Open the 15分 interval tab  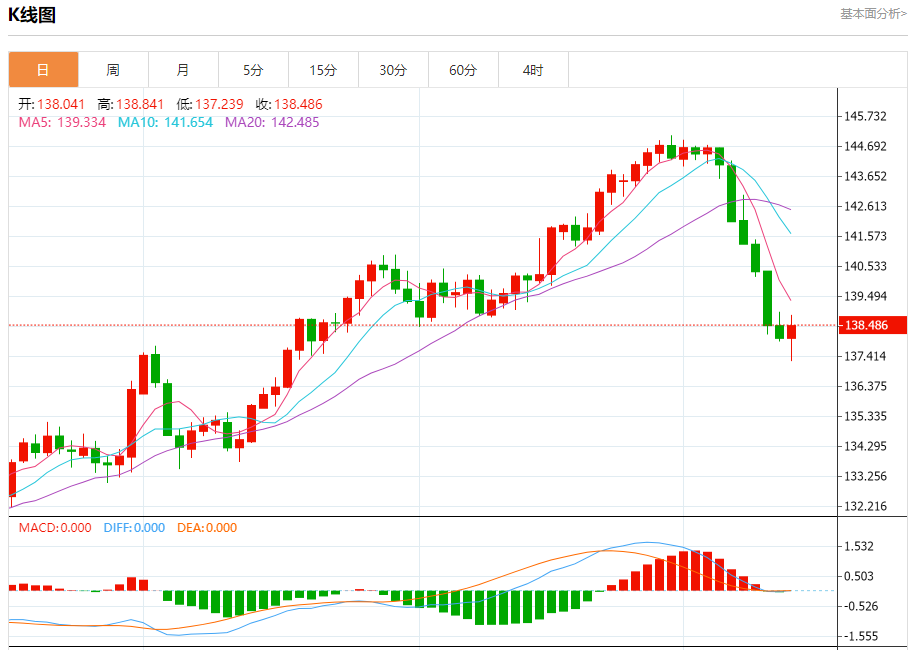point(323,70)
